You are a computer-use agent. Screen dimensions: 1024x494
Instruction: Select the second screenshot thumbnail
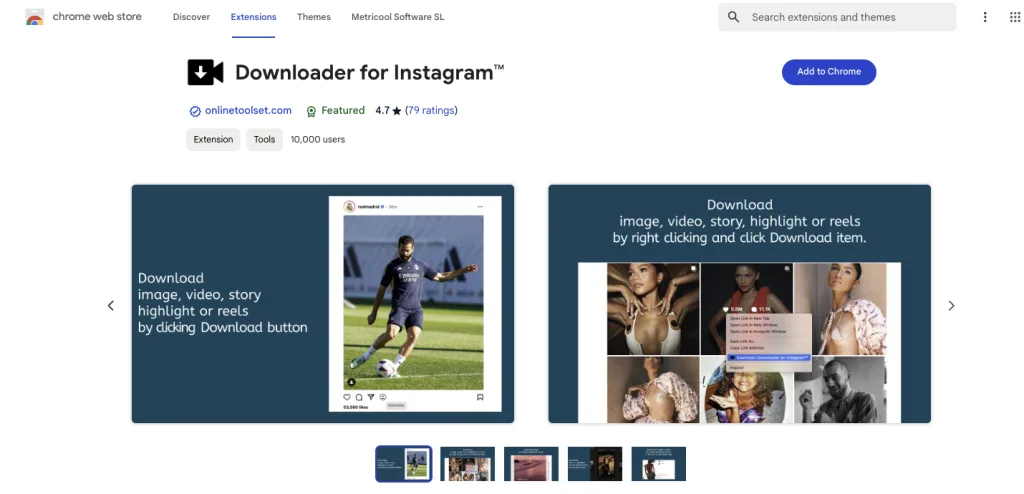click(x=467, y=463)
